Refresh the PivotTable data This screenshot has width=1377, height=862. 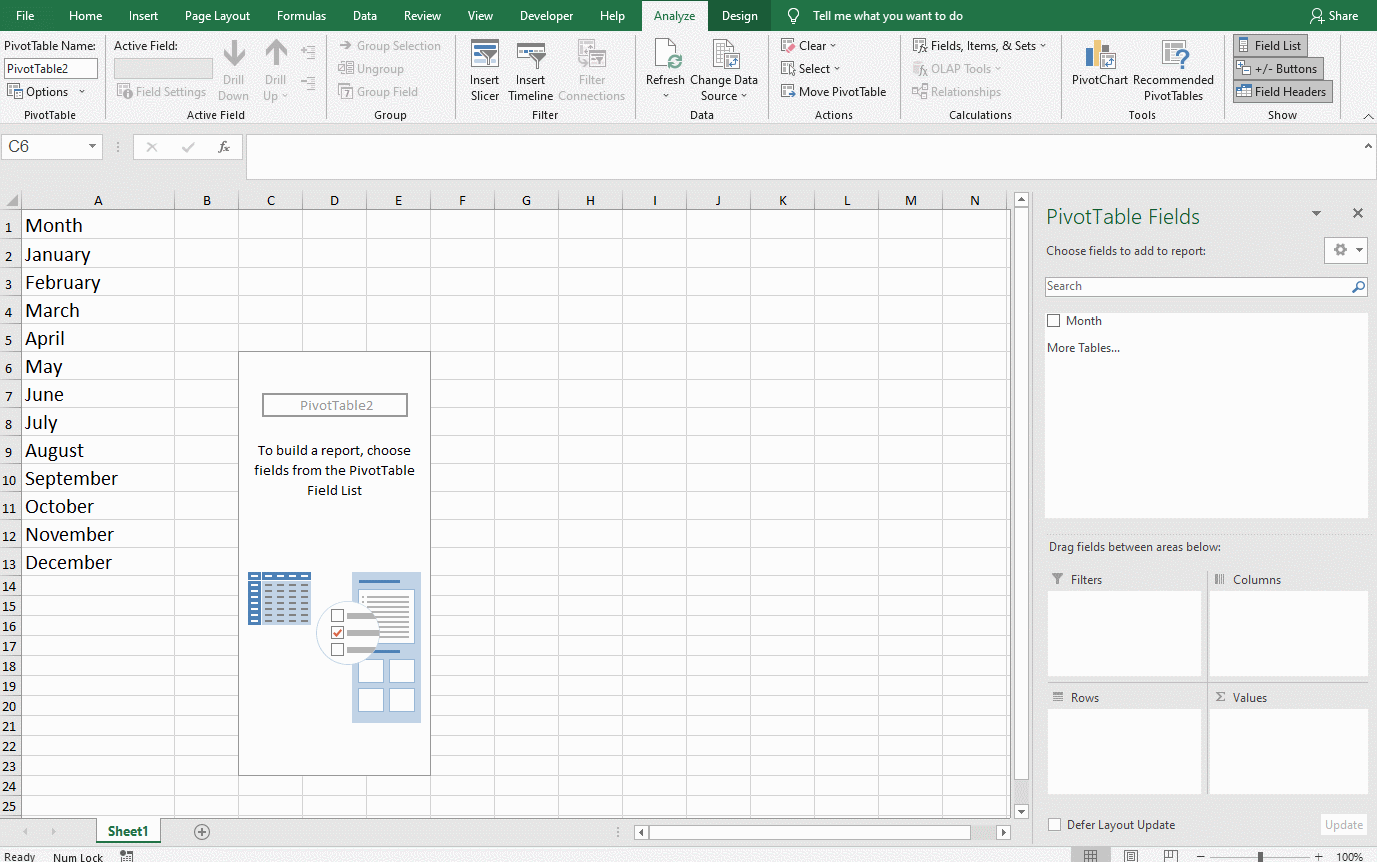(665, 68)
